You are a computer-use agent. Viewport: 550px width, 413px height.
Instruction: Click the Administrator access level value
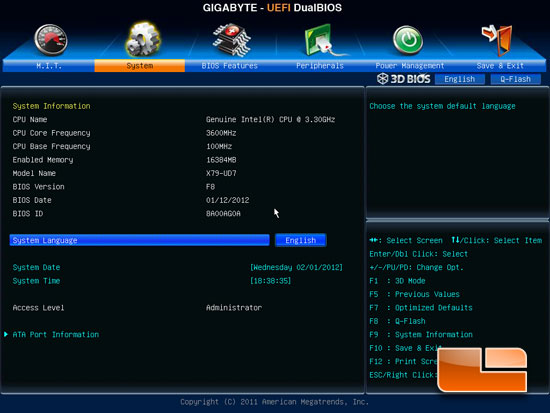coord(234,308)
